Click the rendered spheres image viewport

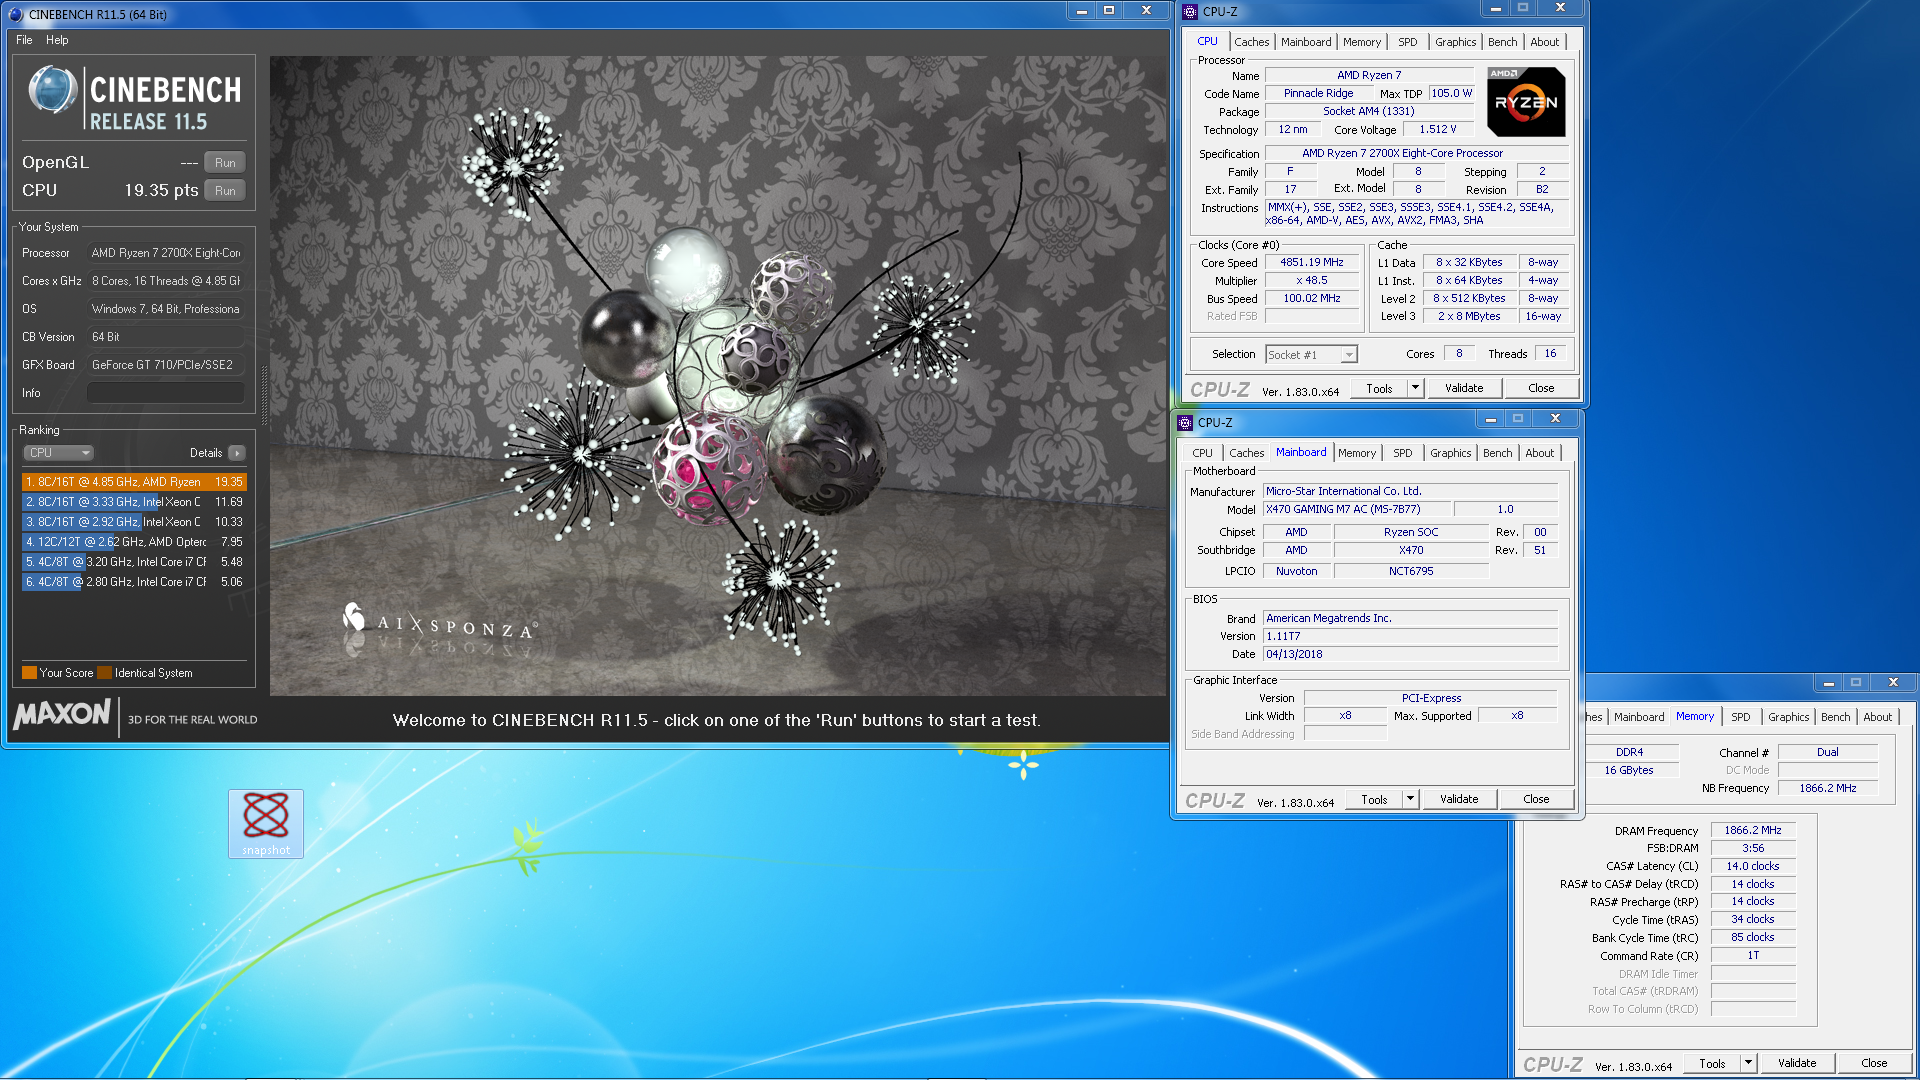tap(718, 375)
